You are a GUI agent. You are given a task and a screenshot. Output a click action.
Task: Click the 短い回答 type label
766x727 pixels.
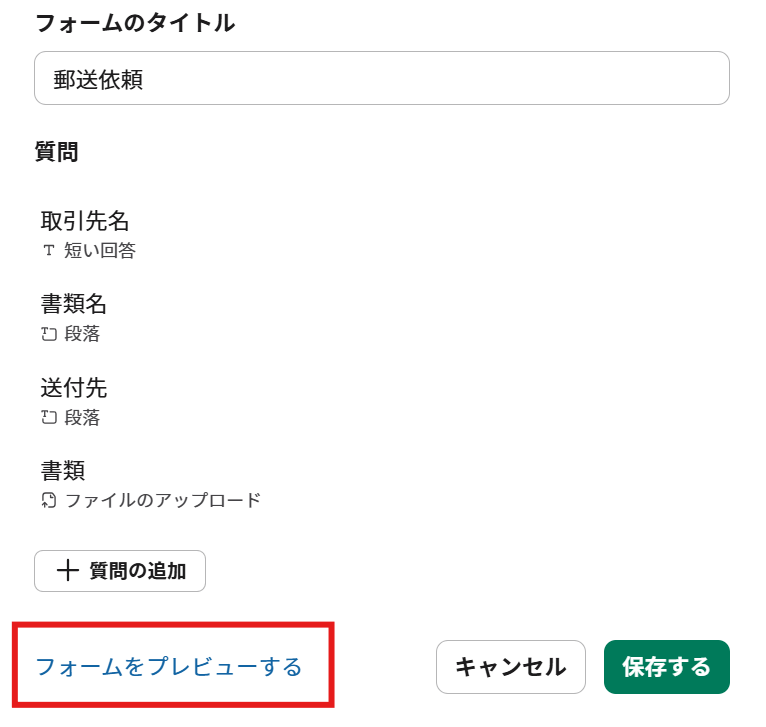coord(100,251)
